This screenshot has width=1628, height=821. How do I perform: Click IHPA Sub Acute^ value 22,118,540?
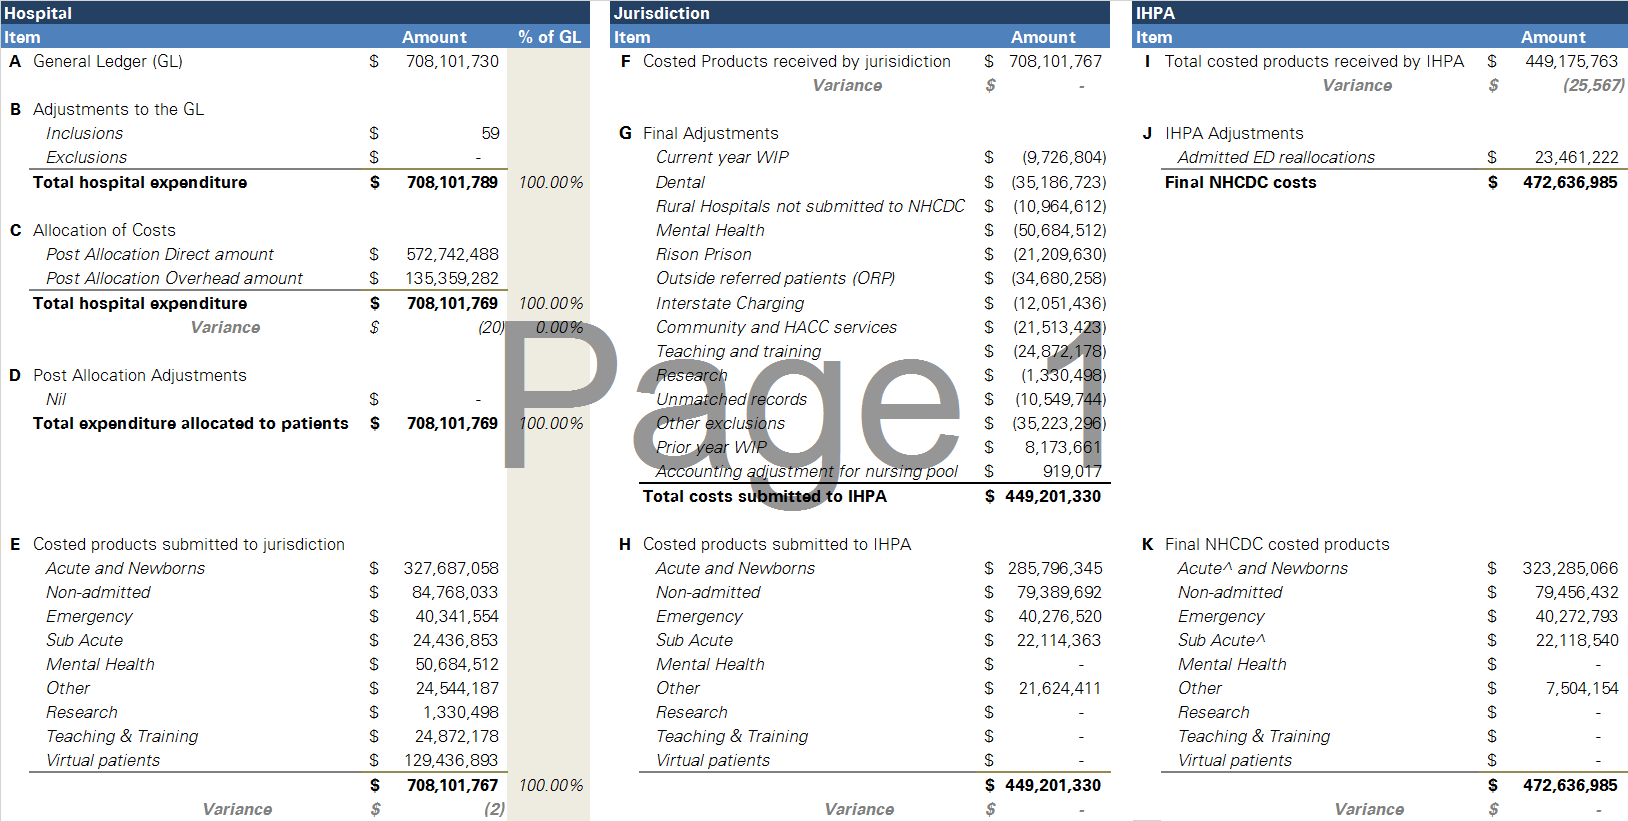click(x=1577, y=640)
